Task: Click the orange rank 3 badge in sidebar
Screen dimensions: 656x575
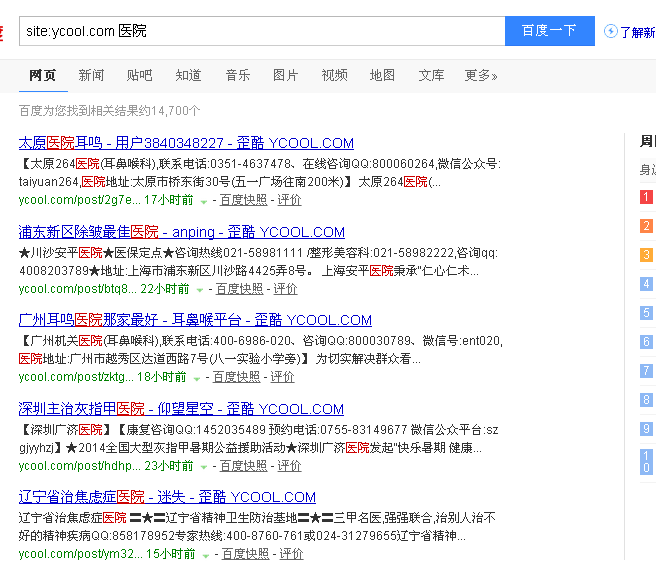Action: point(646,255)
